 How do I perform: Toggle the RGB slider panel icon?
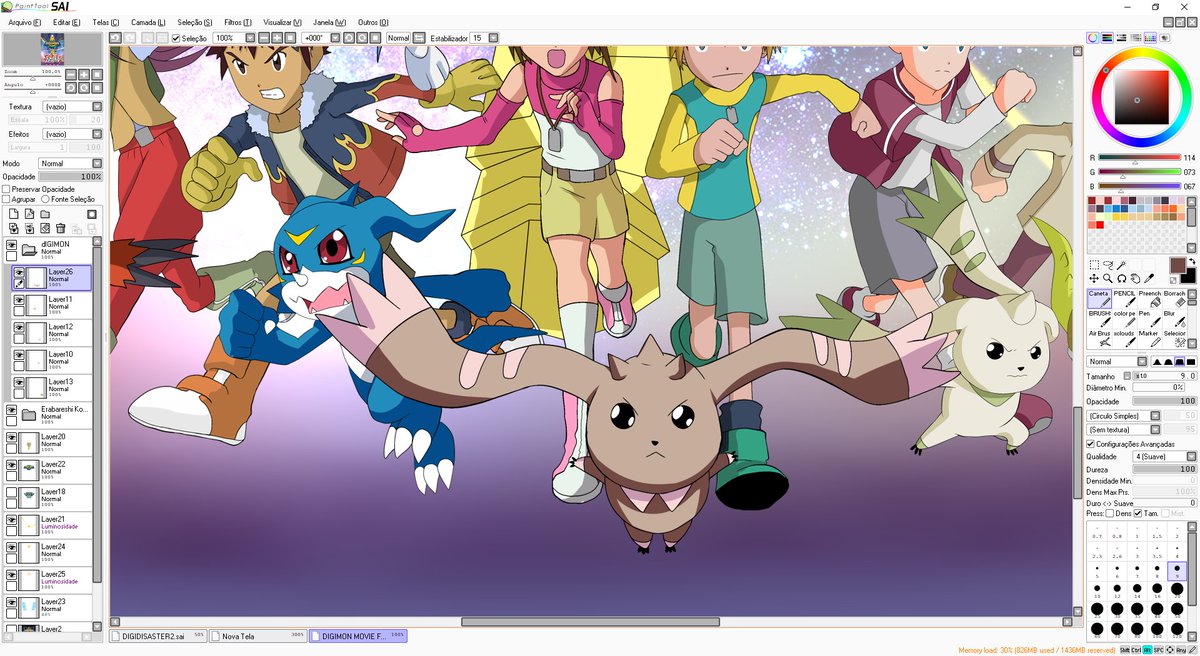(1107, 38)
